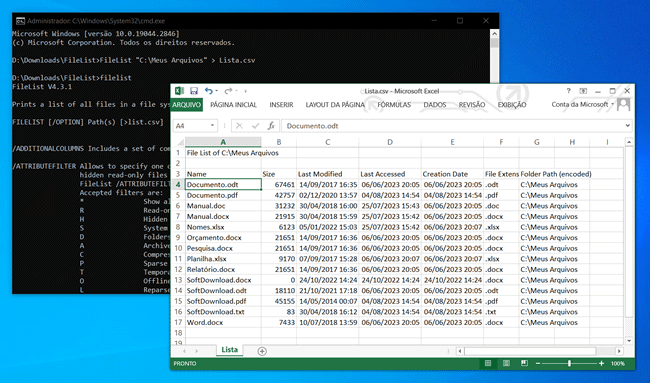Click size cell '67461'
Viewport: 650px width, 383px height.
279,185
